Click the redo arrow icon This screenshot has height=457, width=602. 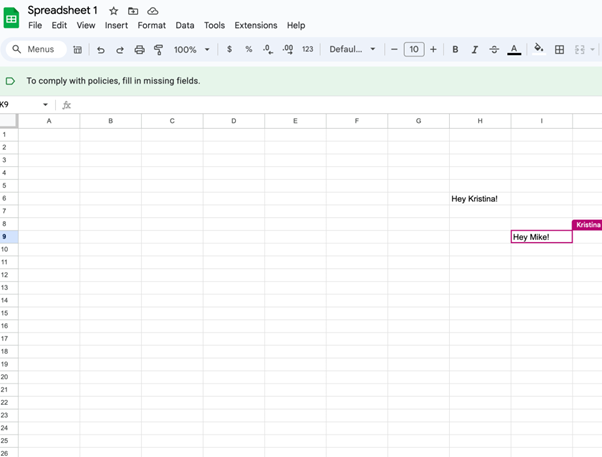(x=120, y=49)
